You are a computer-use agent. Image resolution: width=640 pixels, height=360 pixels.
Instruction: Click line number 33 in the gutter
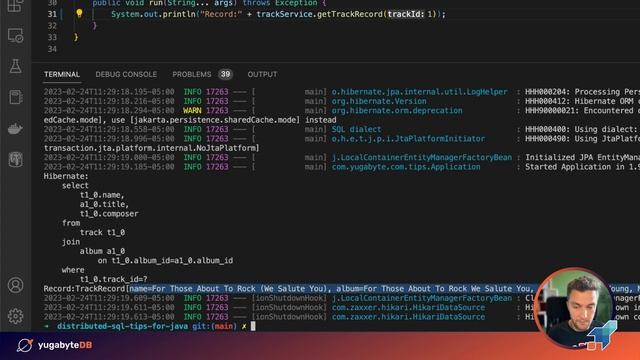point(52,38)
